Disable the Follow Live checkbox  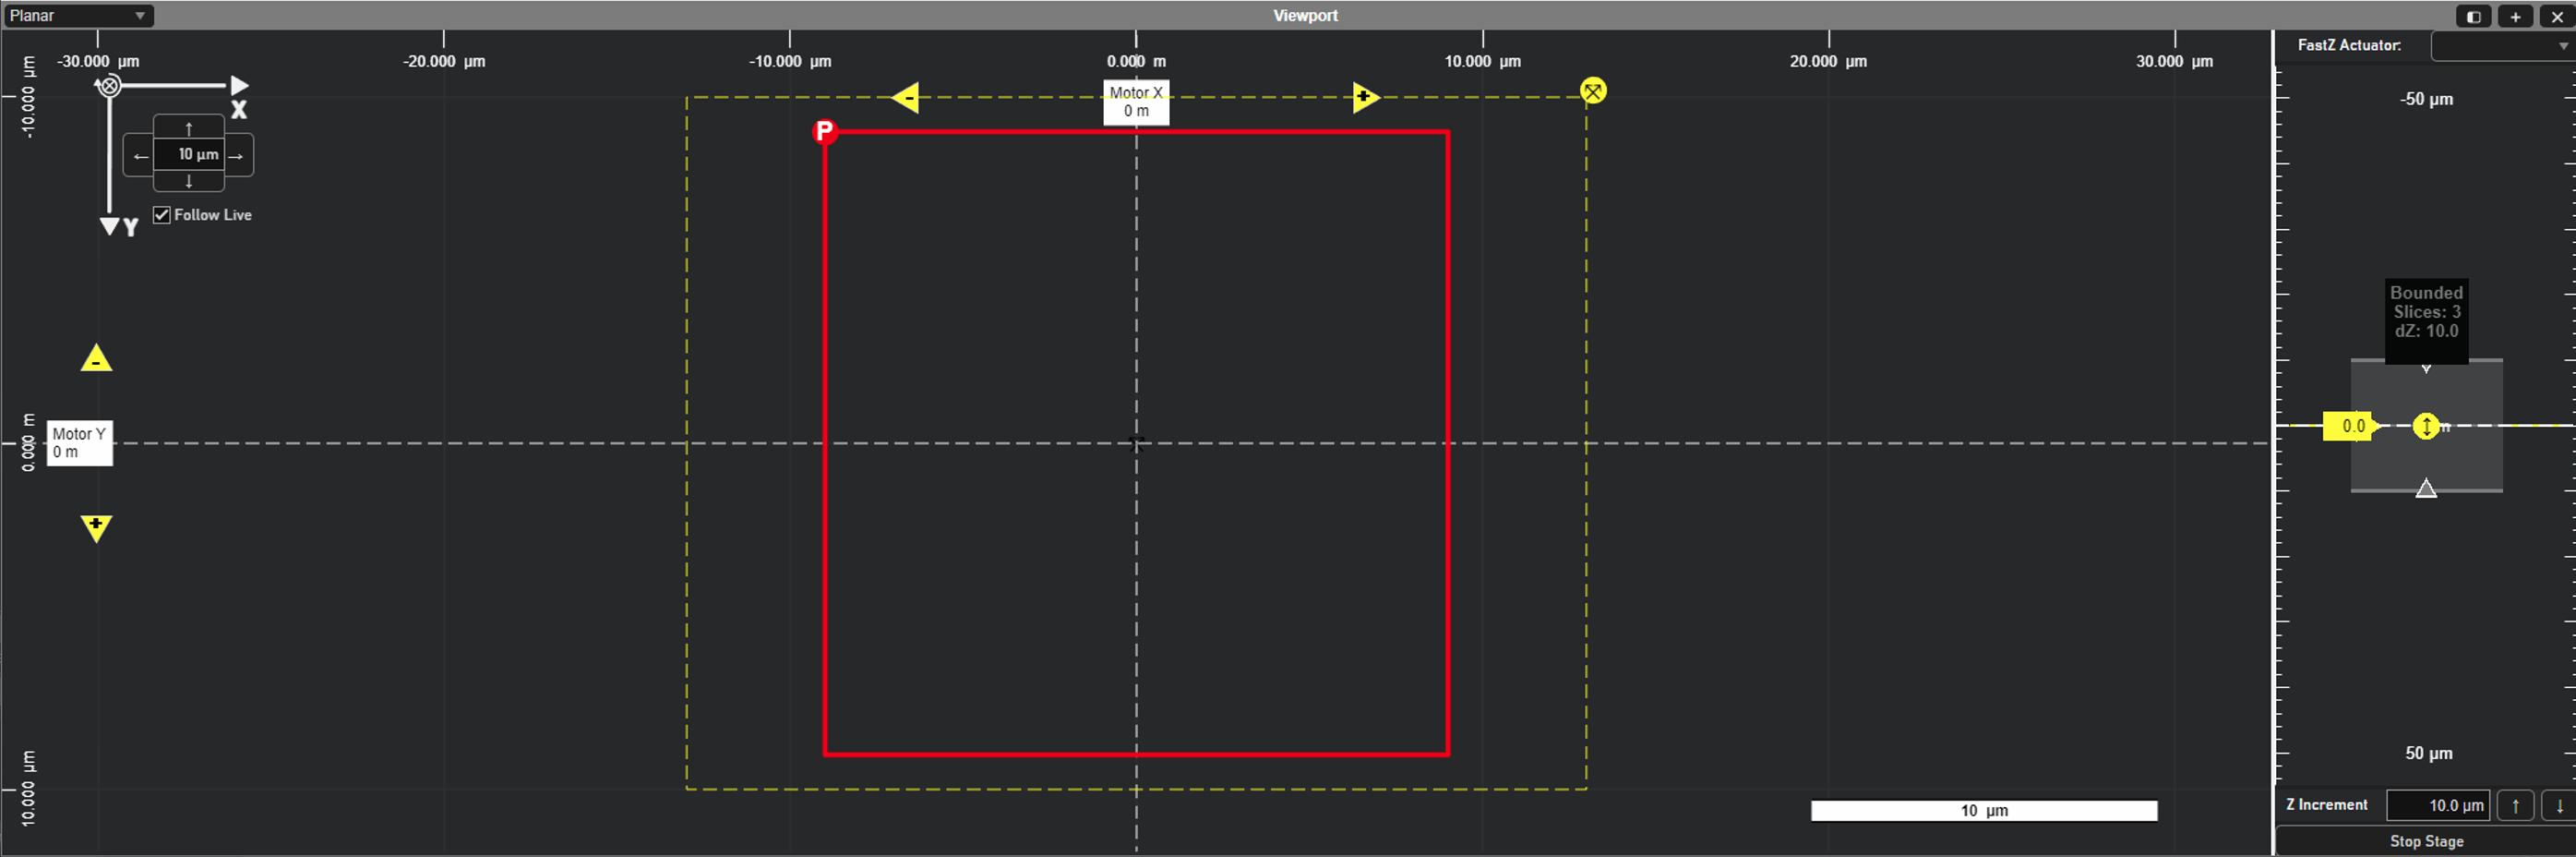(x=161, y=214)
